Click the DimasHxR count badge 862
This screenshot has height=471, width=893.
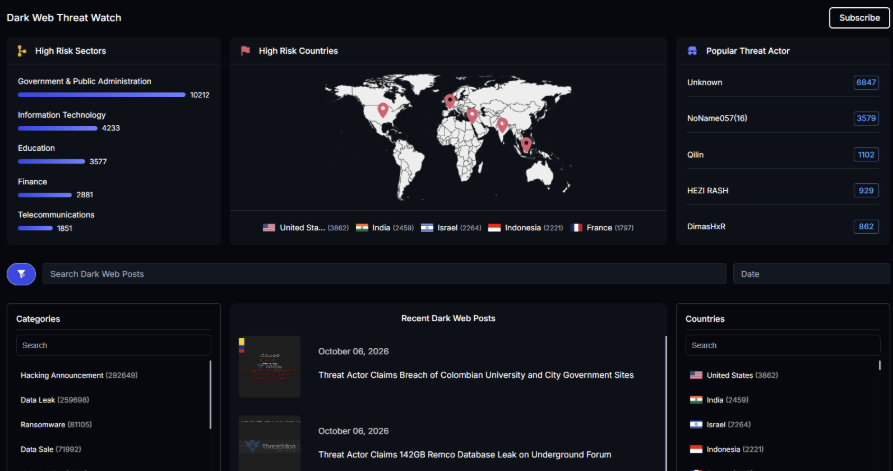pos(866,227)
